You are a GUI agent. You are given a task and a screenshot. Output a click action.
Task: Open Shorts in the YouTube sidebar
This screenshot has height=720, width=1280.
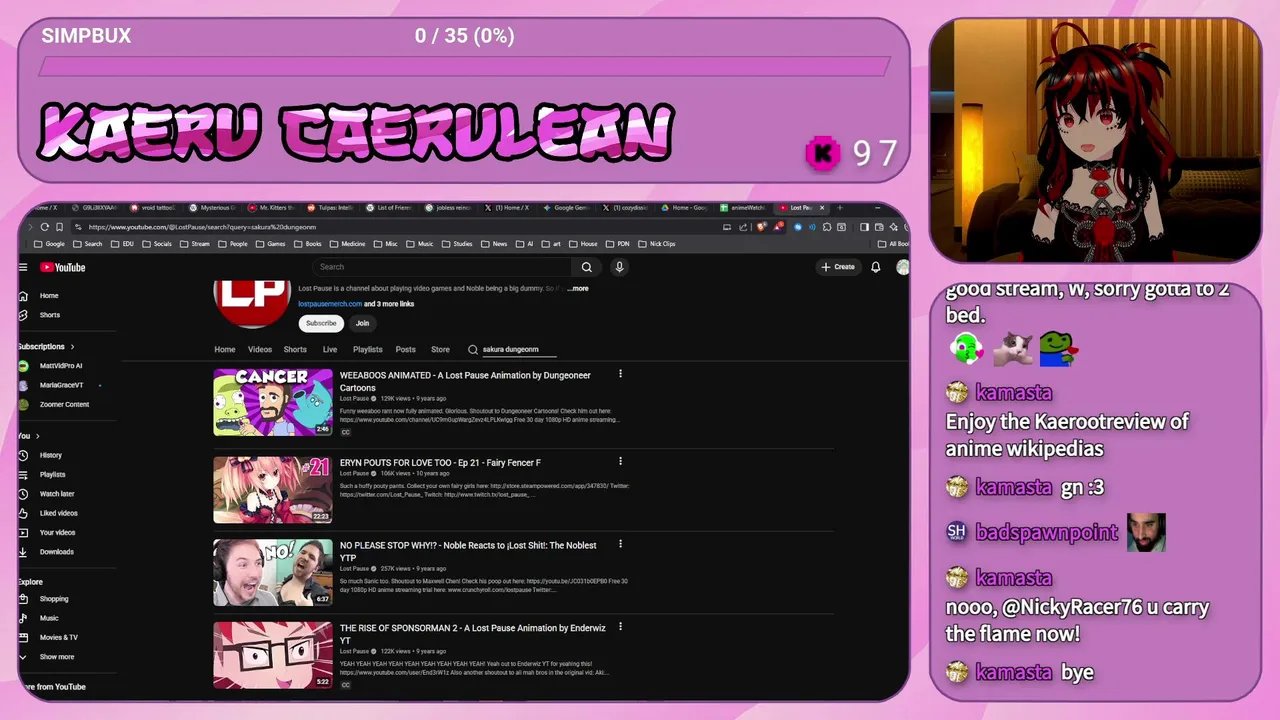[x=40, y=315]
